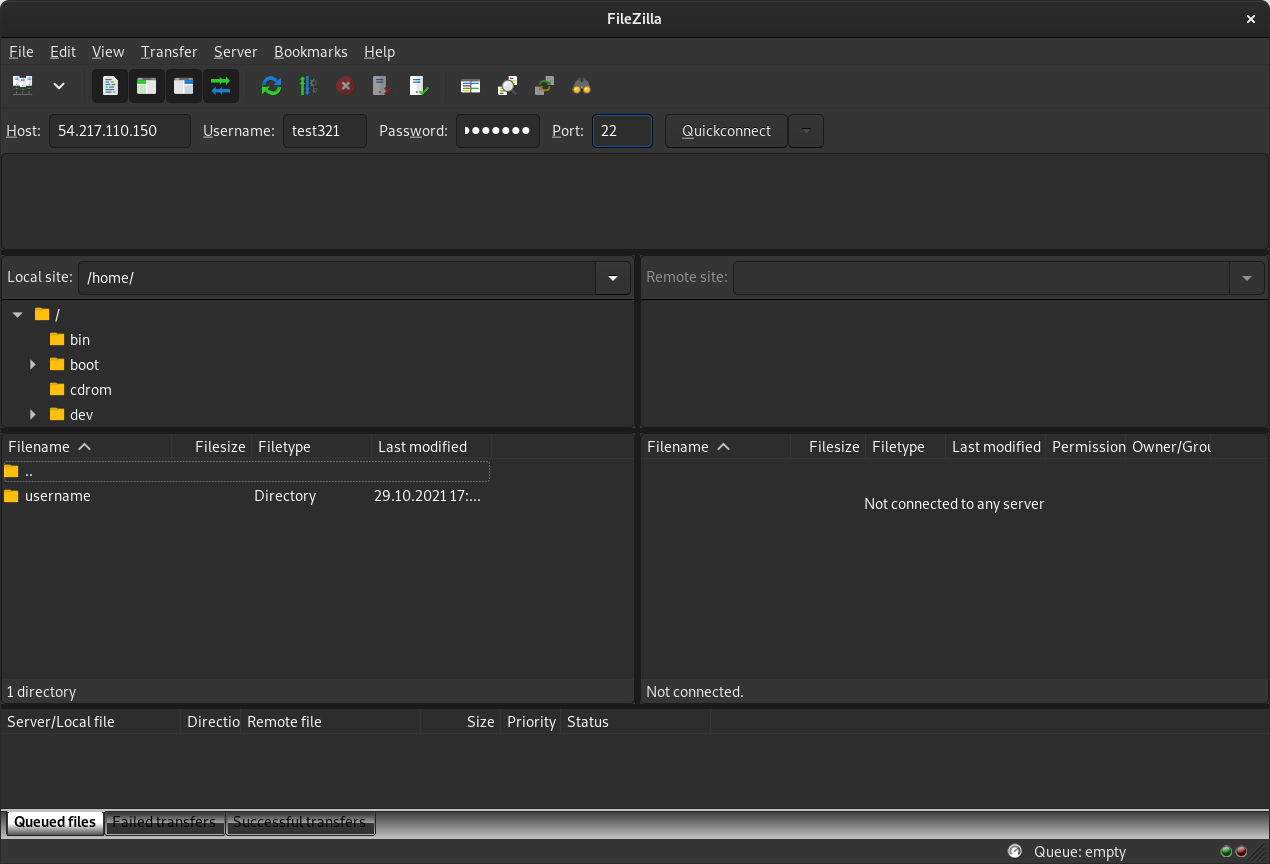Select the parent directory '..' entry
The height and width of the screenshot is (864, 1270).
click(246, 471)
